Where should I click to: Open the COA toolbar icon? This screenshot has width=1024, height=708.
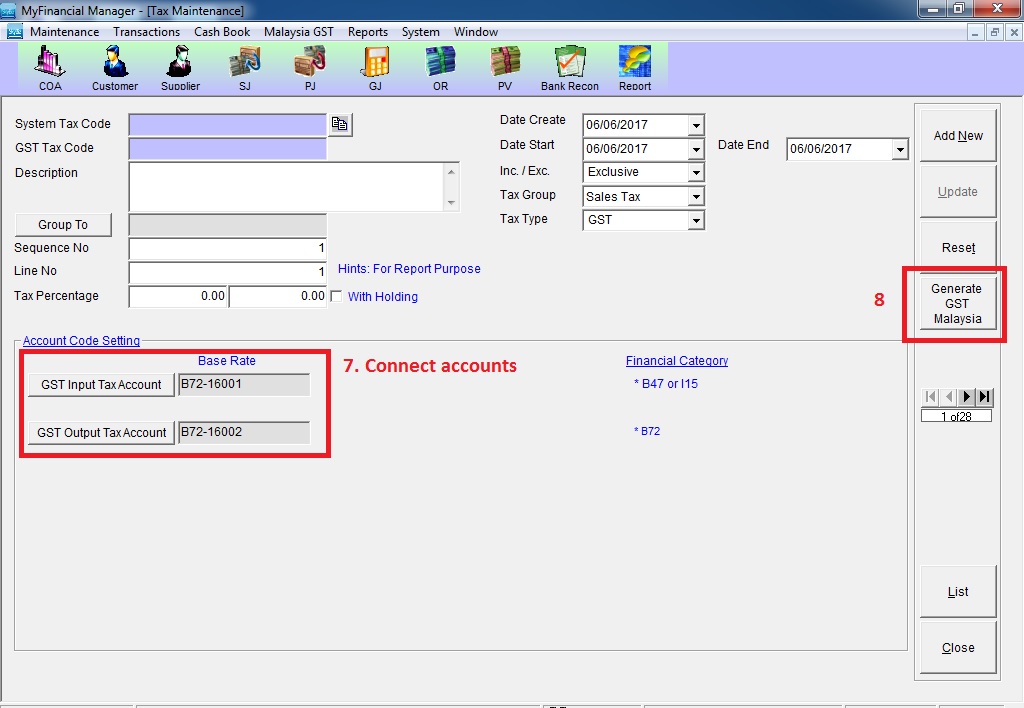[x=50, y=66]
